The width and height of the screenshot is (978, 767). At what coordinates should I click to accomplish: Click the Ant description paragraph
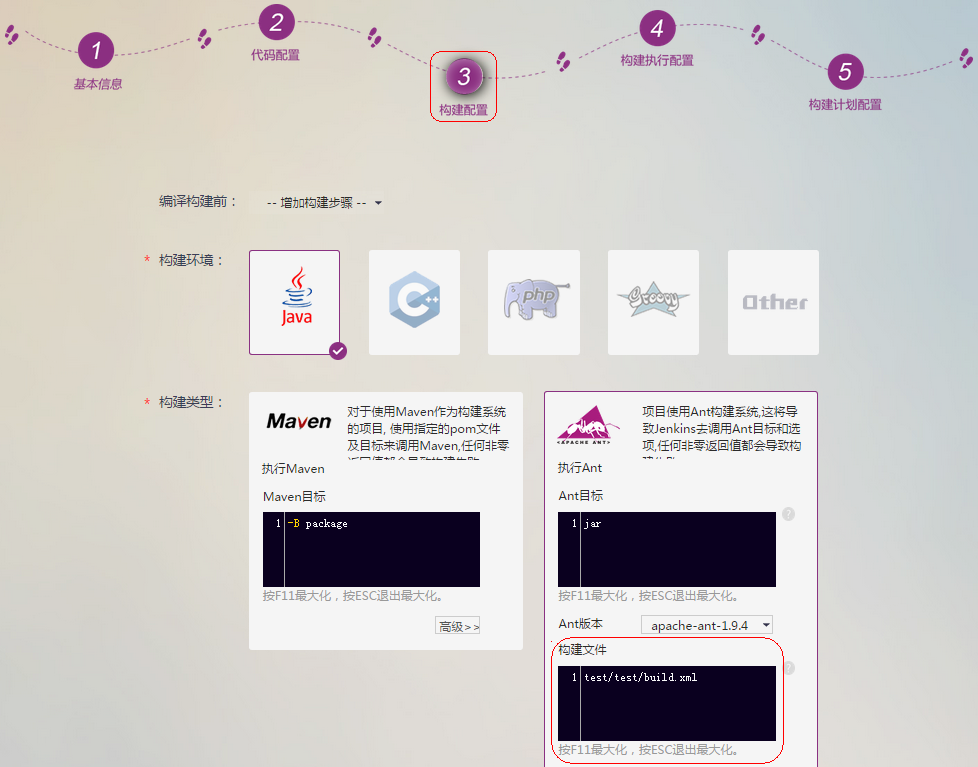click(722, 433)
